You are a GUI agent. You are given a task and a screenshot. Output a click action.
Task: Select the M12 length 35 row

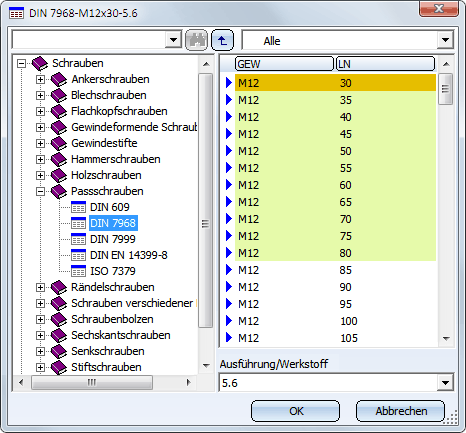click(x=335, y=100)
